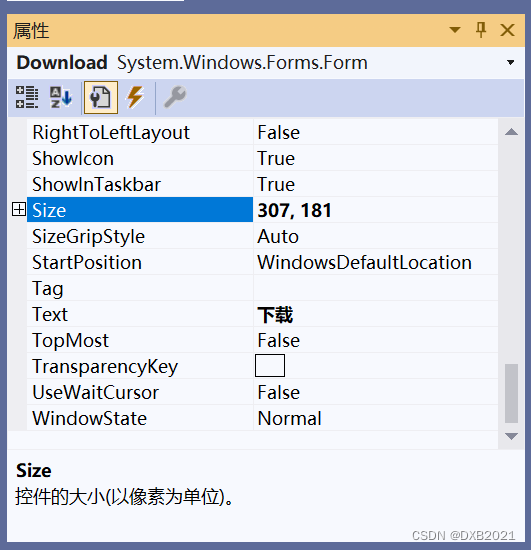Select the WindowState property
The height and width of the screenshot is (550, 531).
tap(140, 418)
